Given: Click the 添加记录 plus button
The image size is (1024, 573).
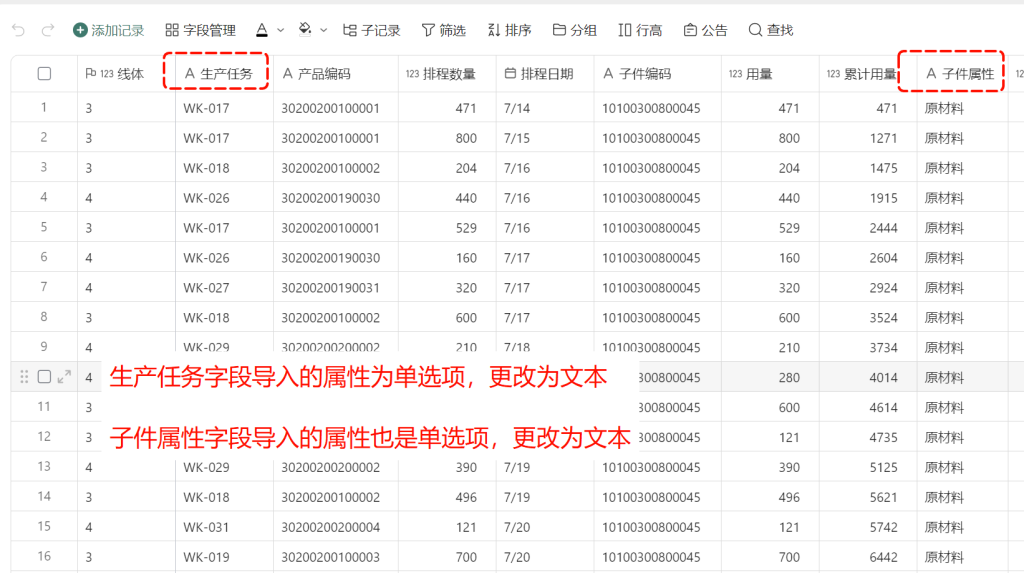Looking at the screenshot, I should 108,30.
